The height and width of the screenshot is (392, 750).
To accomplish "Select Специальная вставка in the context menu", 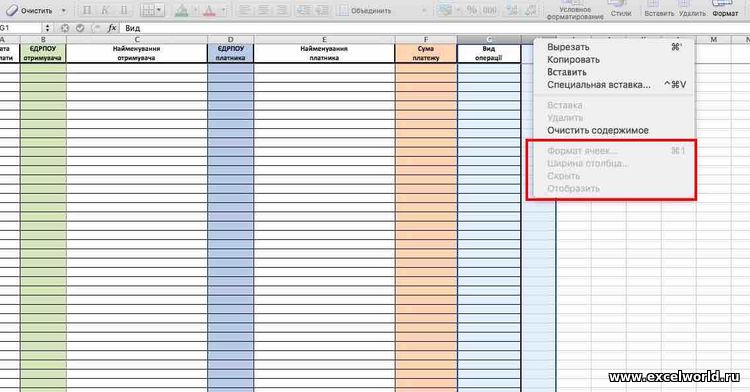I will click(x=598, y=85).
